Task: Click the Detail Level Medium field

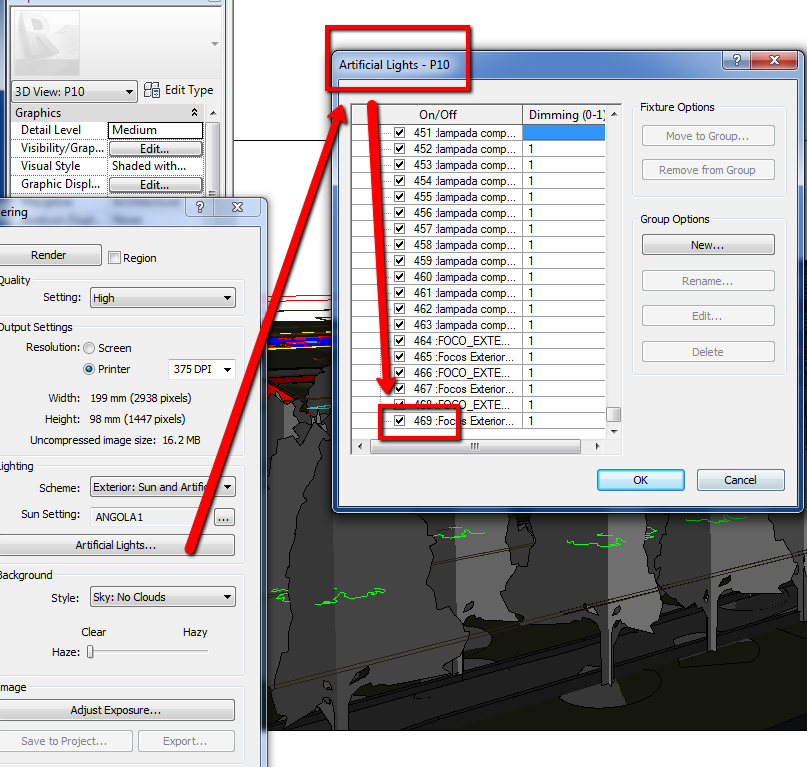Action: 155,130
